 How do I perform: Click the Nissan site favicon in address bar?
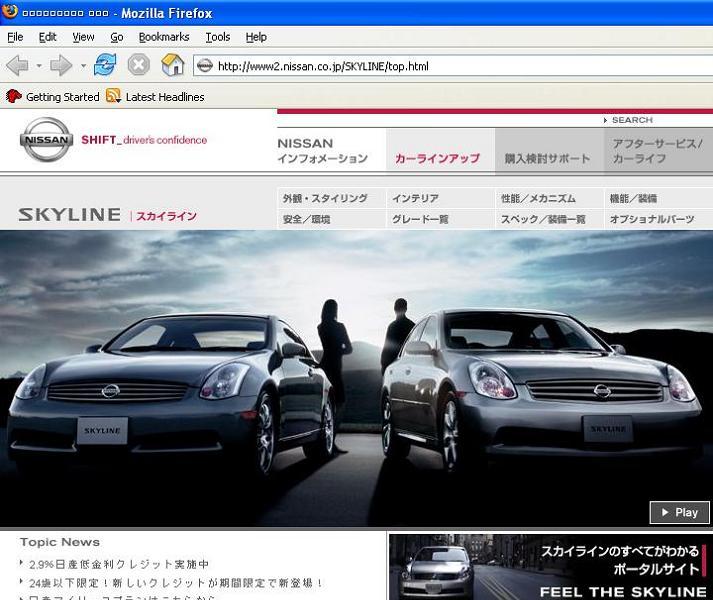[x=205, y=66]
